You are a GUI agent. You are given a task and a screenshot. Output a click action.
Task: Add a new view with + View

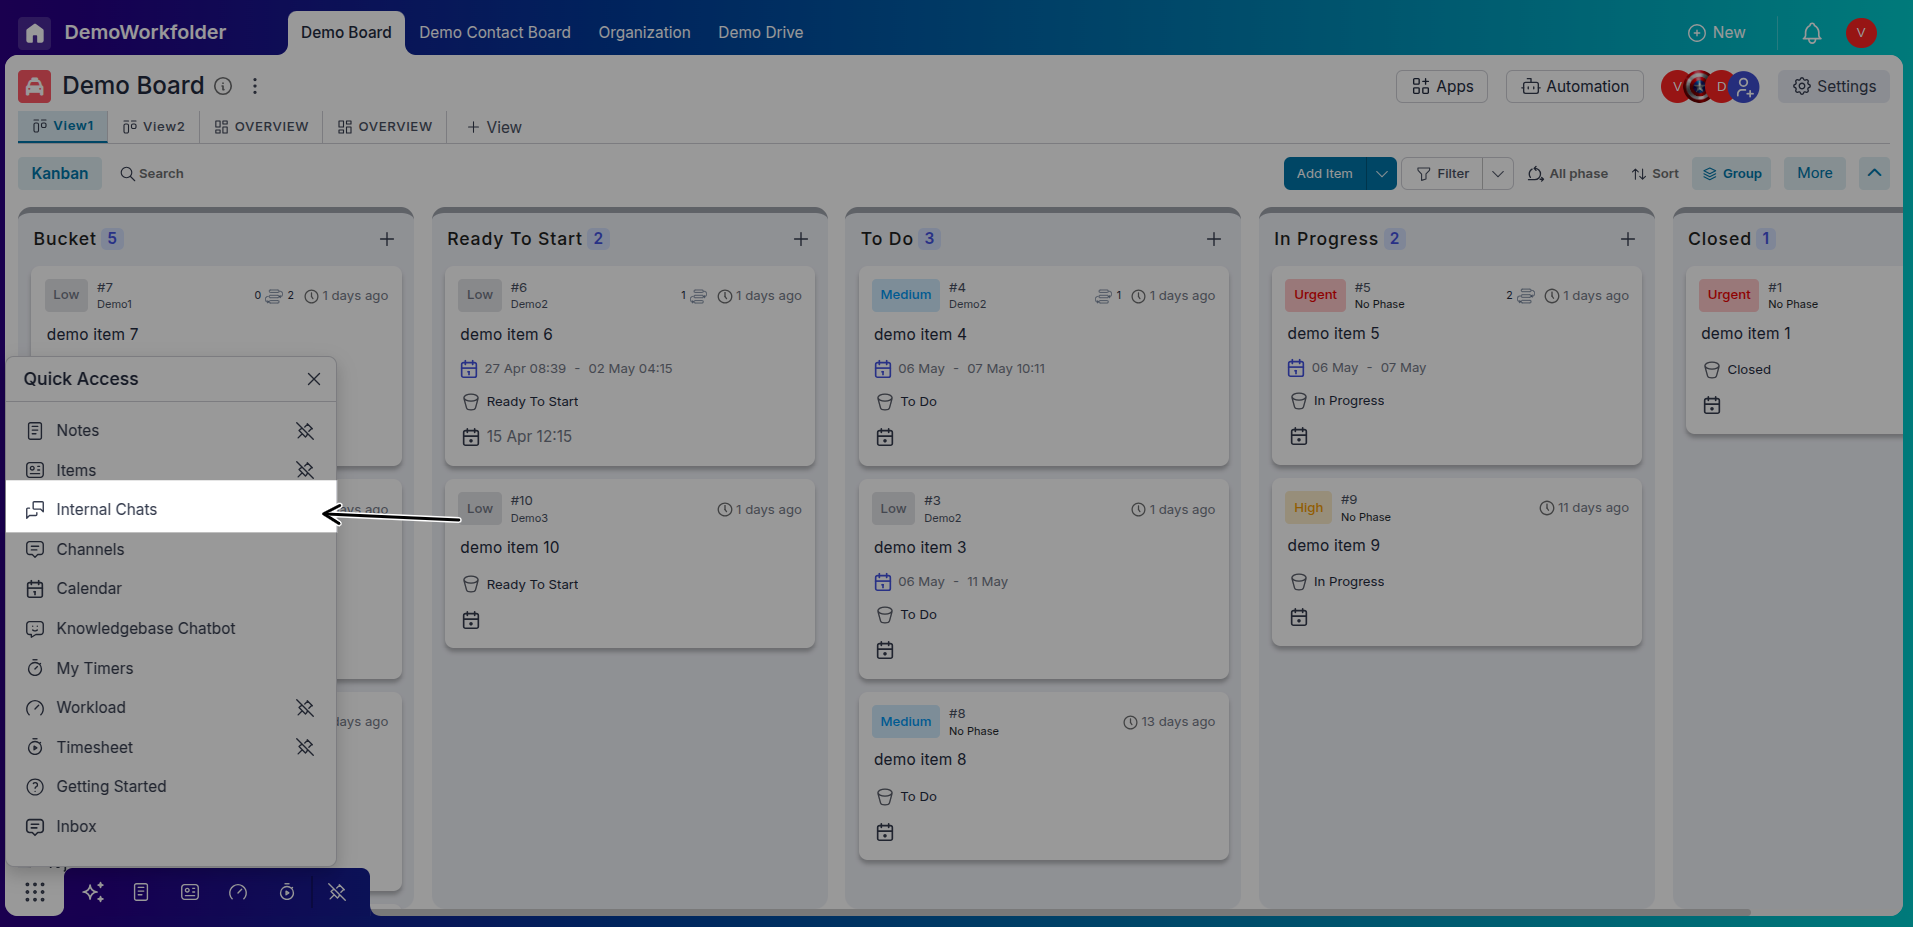(x=494, y=127)
